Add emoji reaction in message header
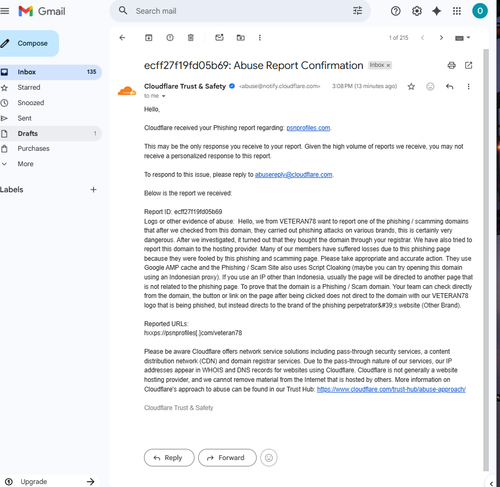This screenshot has height=487, width=500. pos(430,87)
